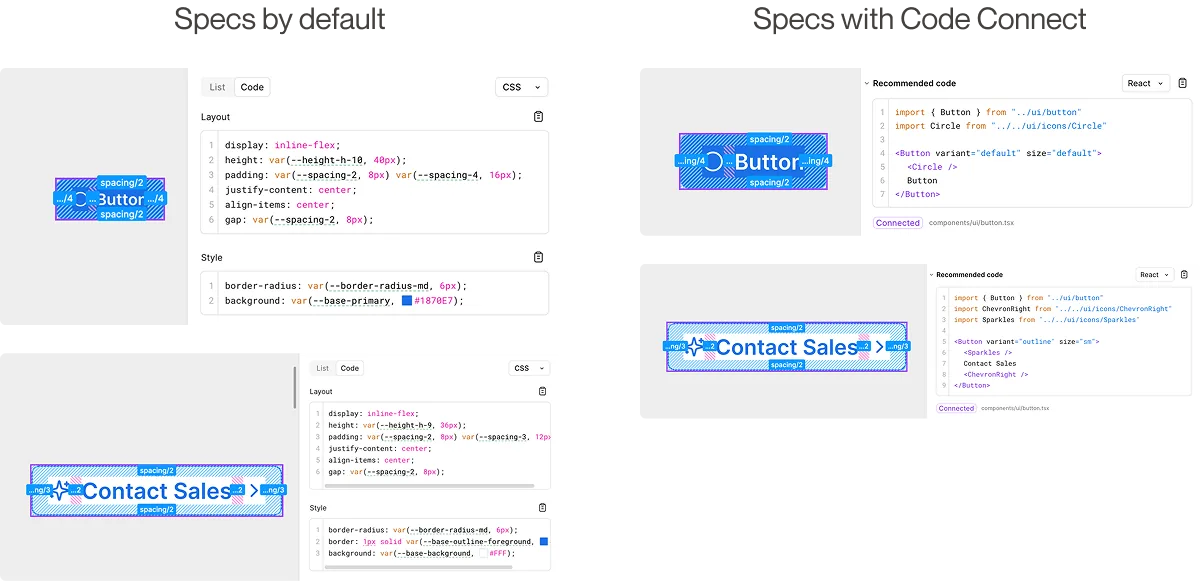Select Contact Sales button in Code Connect canvas
Image resolution: width=1200 pixels, height=581 pixels.
point(787,347)
